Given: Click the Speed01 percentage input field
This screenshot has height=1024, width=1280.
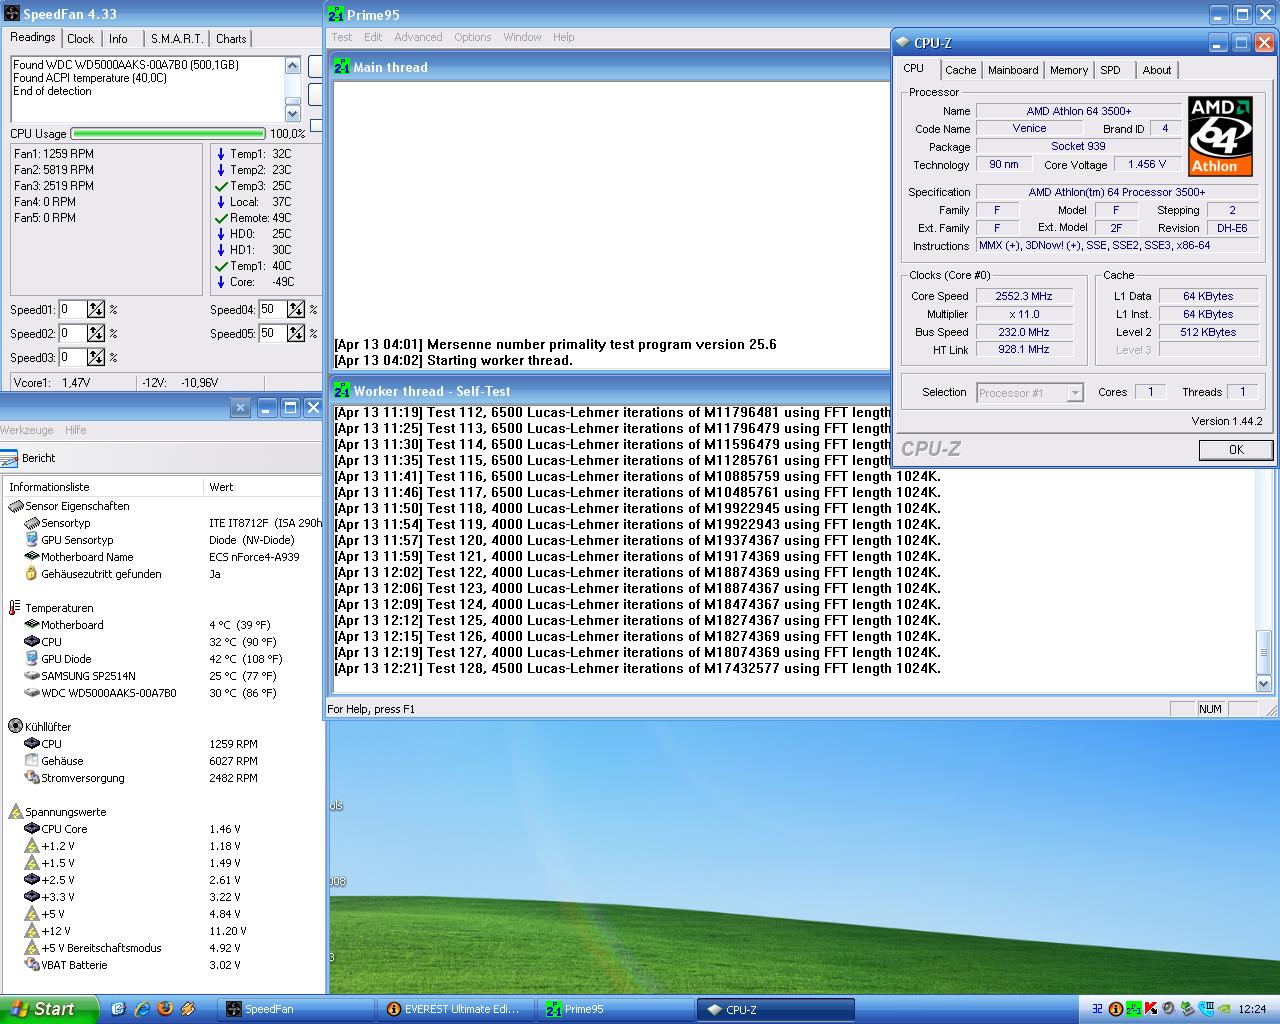Looking at the screenshot, I should coord(72,310).
